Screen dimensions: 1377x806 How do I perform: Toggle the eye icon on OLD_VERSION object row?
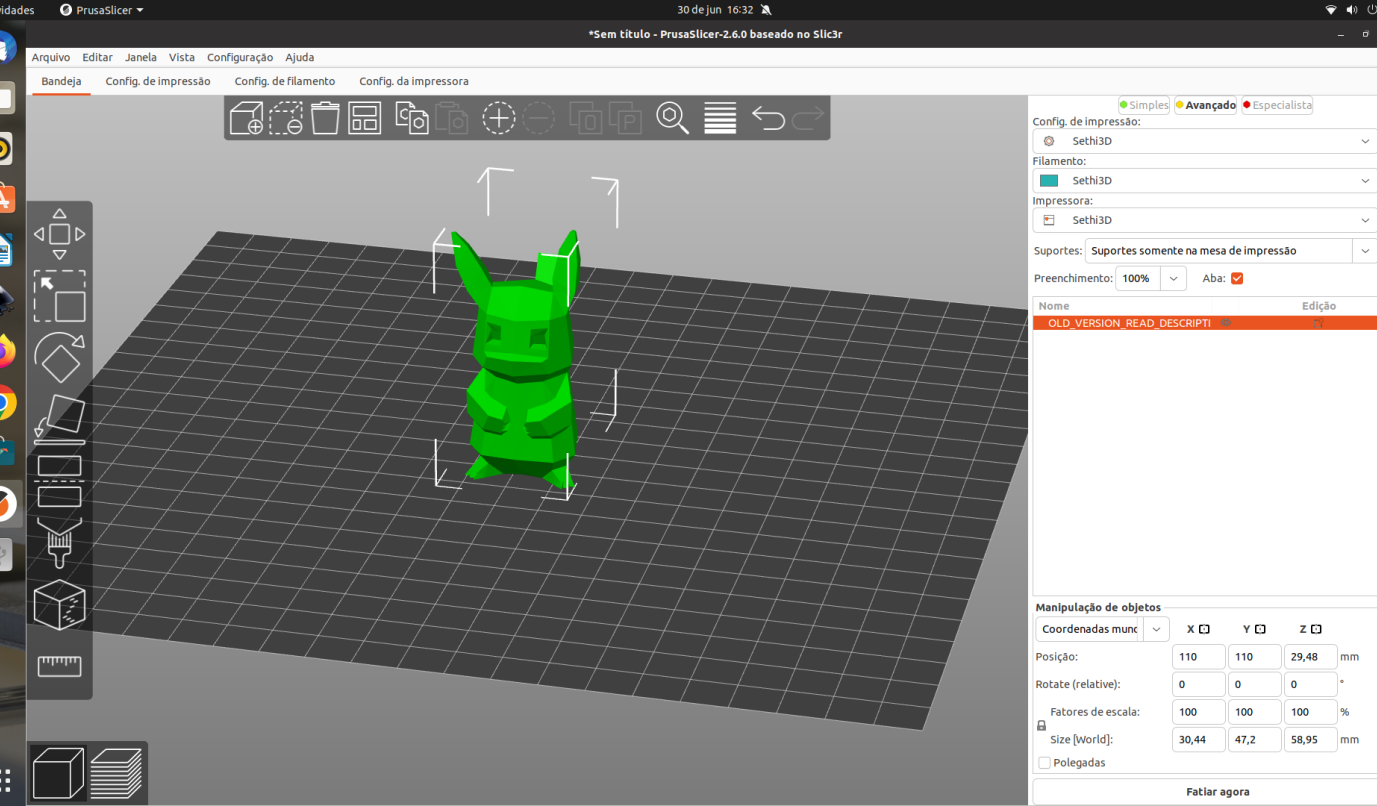pos(1225,323)
